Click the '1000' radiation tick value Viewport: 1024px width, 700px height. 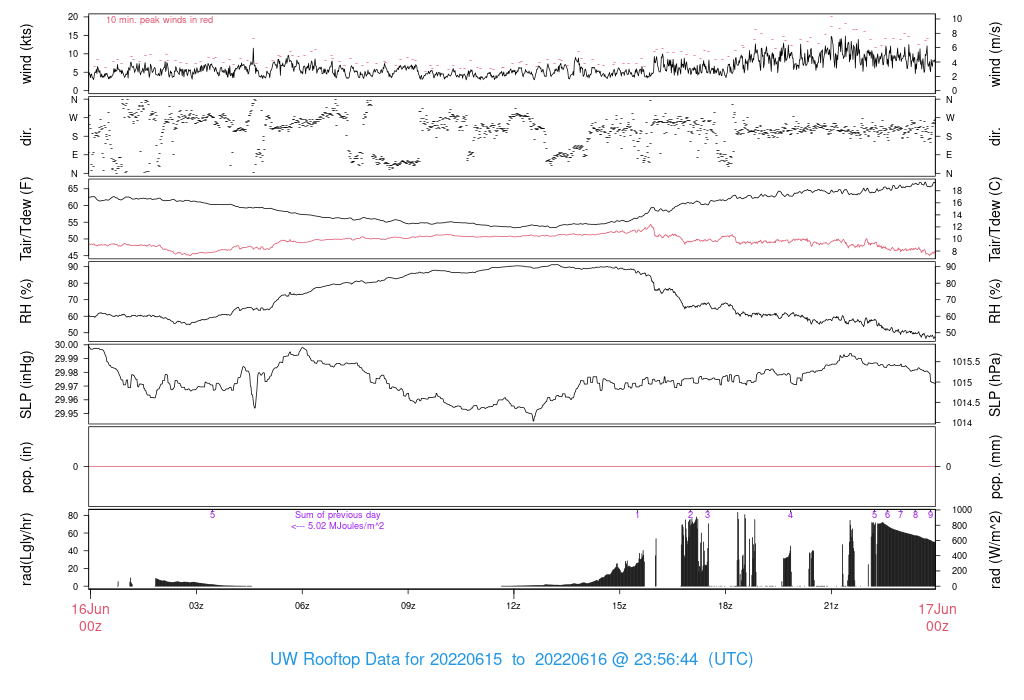click(x=961, y=510)
